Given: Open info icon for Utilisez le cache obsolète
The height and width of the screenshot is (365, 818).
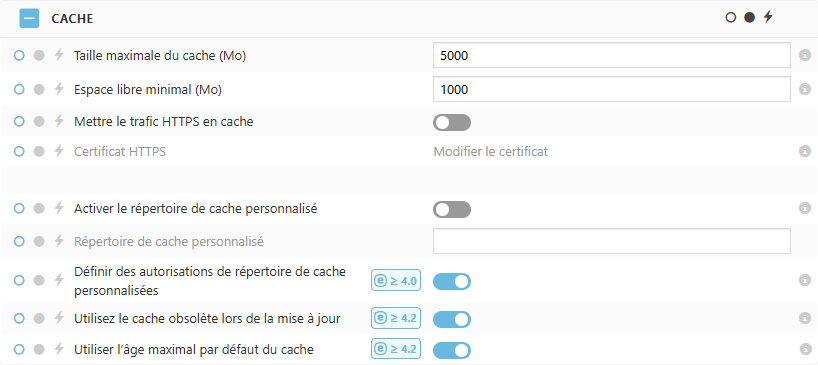Looking at the screenshot, I should (x=805, y=318).
